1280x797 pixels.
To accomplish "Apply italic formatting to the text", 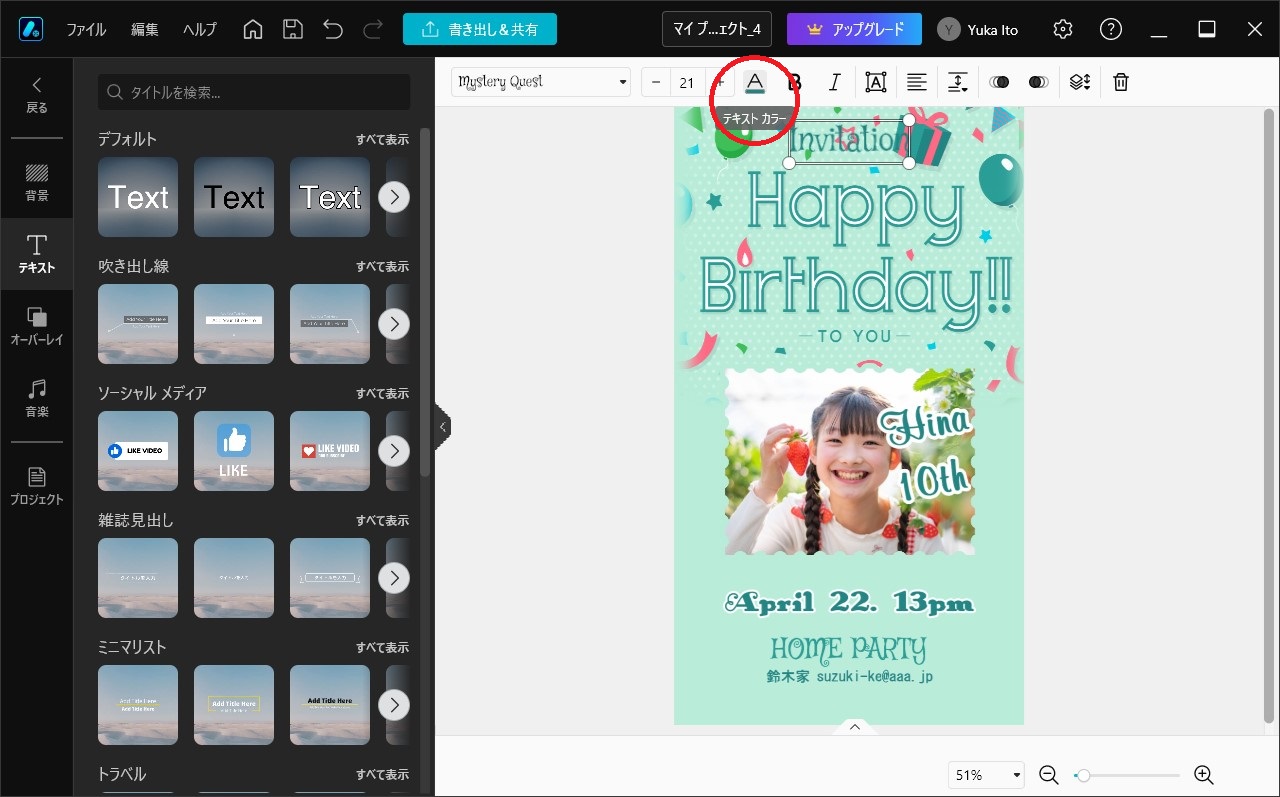I will 834,82.
